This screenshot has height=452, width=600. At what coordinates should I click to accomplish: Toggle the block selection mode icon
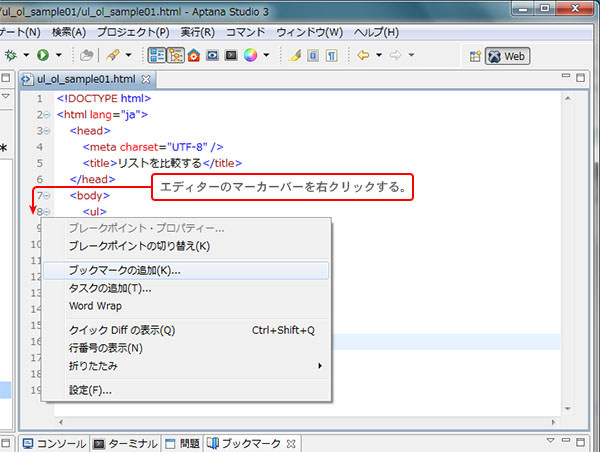[313, 56]
